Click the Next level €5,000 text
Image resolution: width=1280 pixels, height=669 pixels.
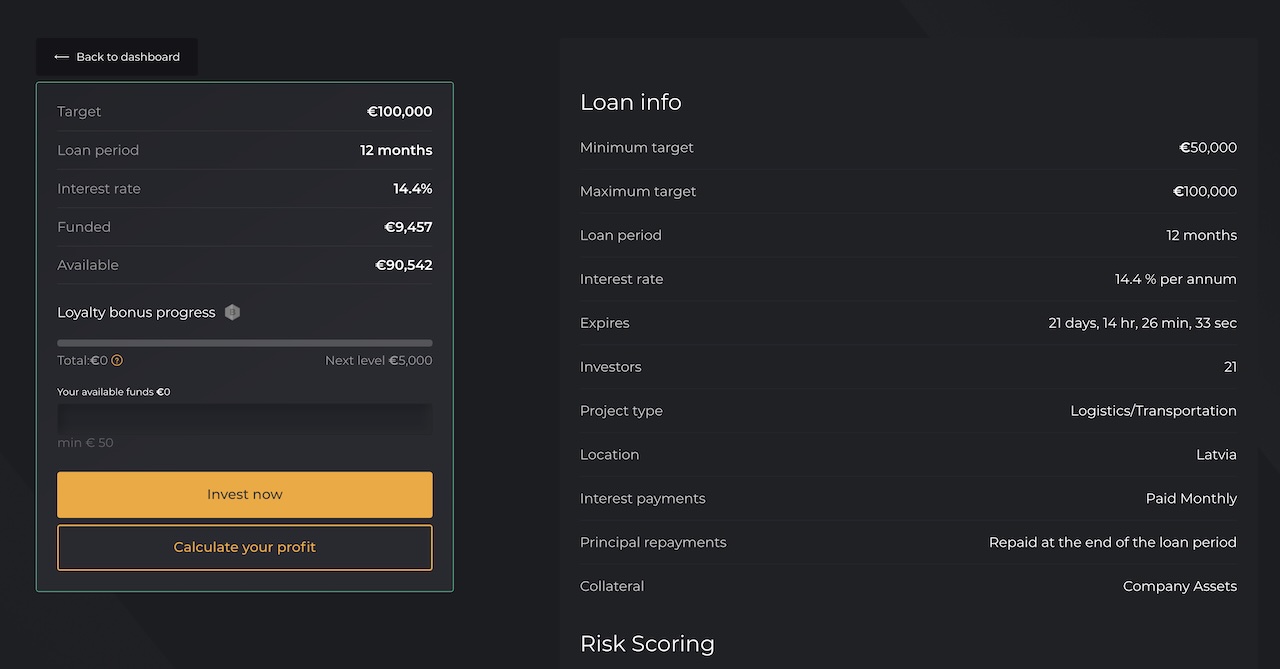(x=378, y=361)
